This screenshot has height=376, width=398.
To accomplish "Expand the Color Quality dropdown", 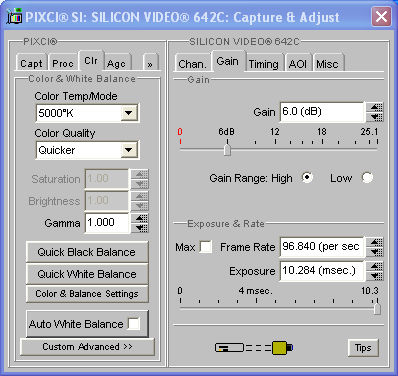I will (129, 150).
